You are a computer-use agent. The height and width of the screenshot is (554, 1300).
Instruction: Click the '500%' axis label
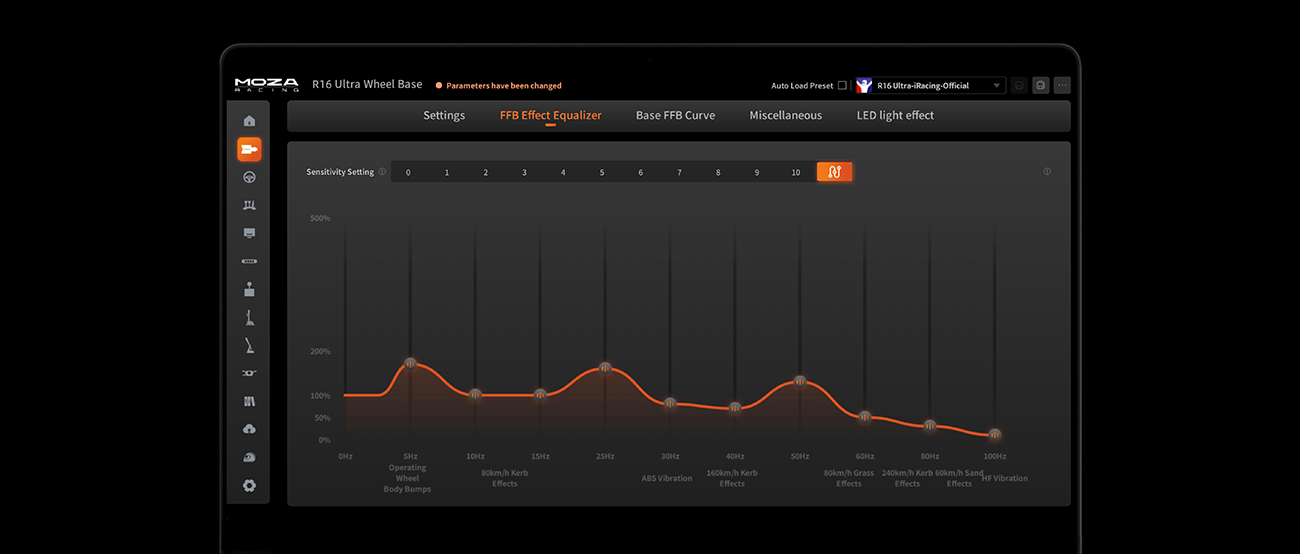pos(320,218)
